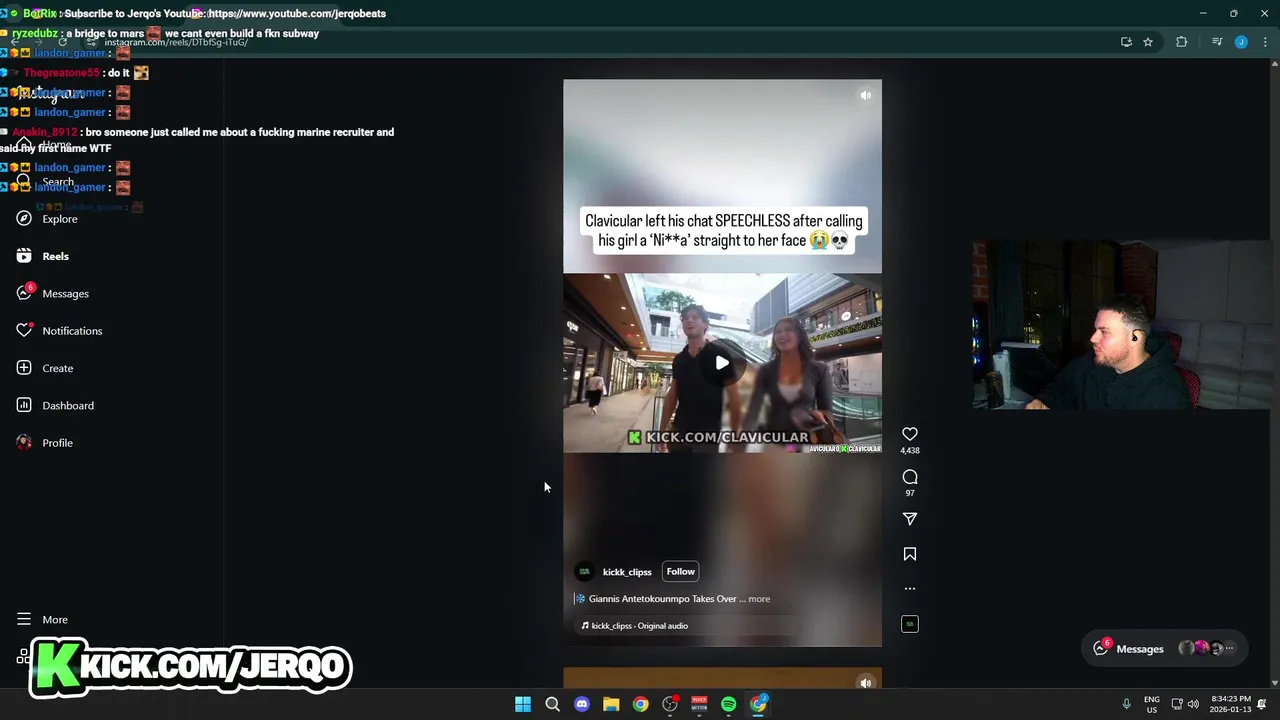Click the Profile avatar icon in sidebar
This screenshot has height=720, width=1280.
point(24,443)
